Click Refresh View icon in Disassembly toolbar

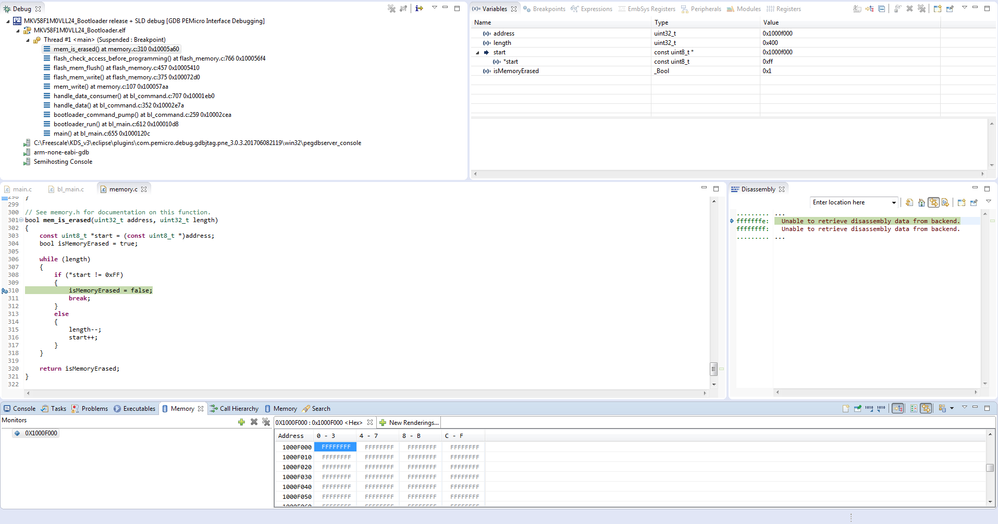tap(910, 202)
